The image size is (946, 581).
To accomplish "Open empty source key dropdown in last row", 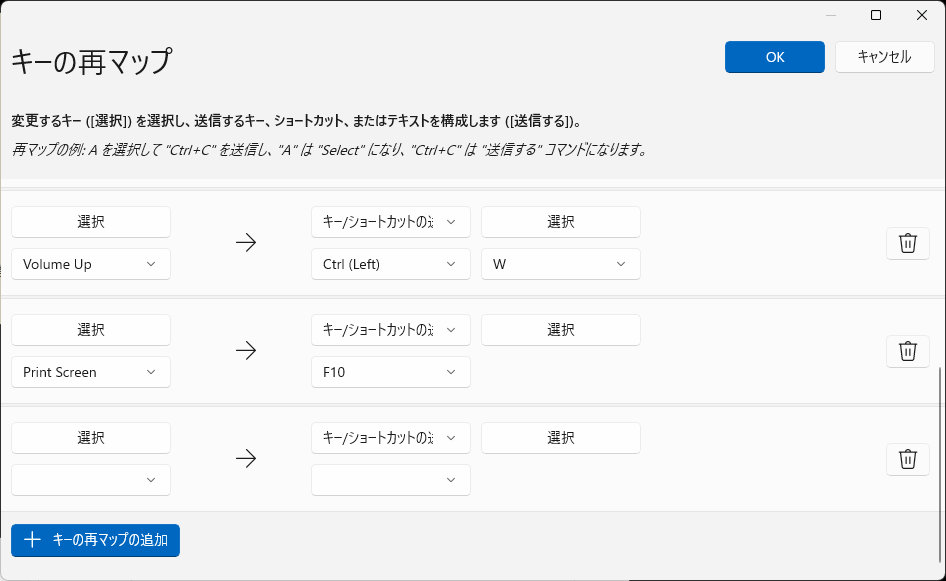I will pyautogui.click(x=90, y=480).
